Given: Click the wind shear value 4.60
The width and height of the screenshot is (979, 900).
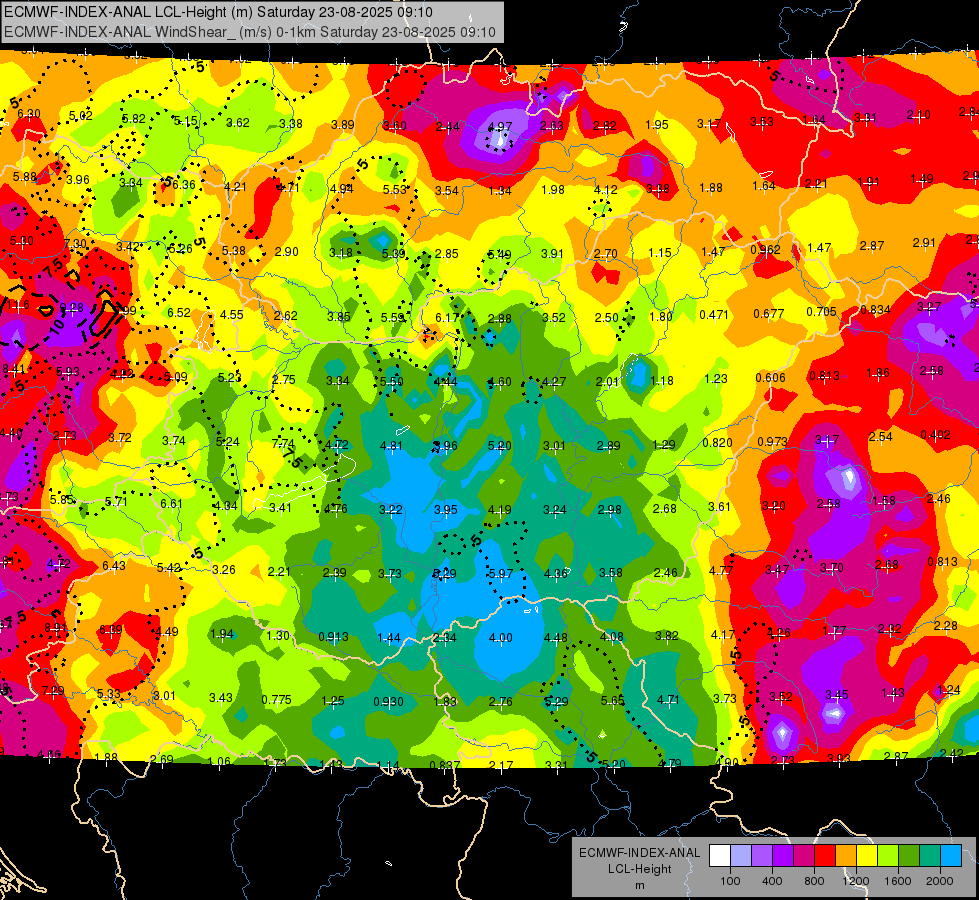Looking at the screenshot, I should point(499,382).
